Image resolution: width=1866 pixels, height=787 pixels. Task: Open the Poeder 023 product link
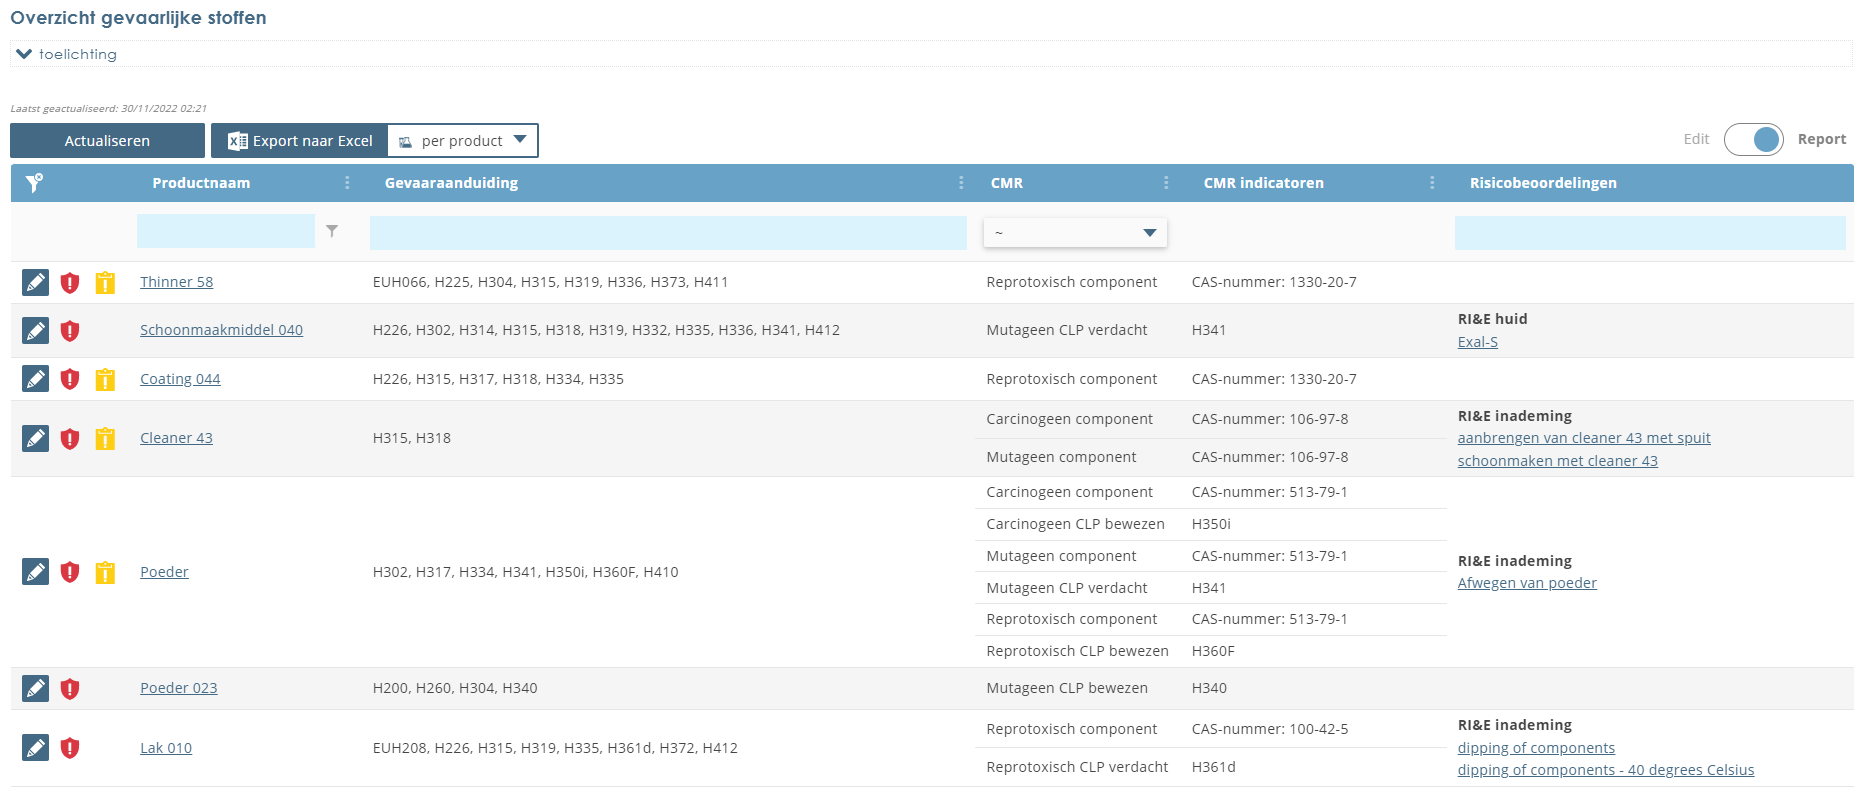click(x=178, y=688)
